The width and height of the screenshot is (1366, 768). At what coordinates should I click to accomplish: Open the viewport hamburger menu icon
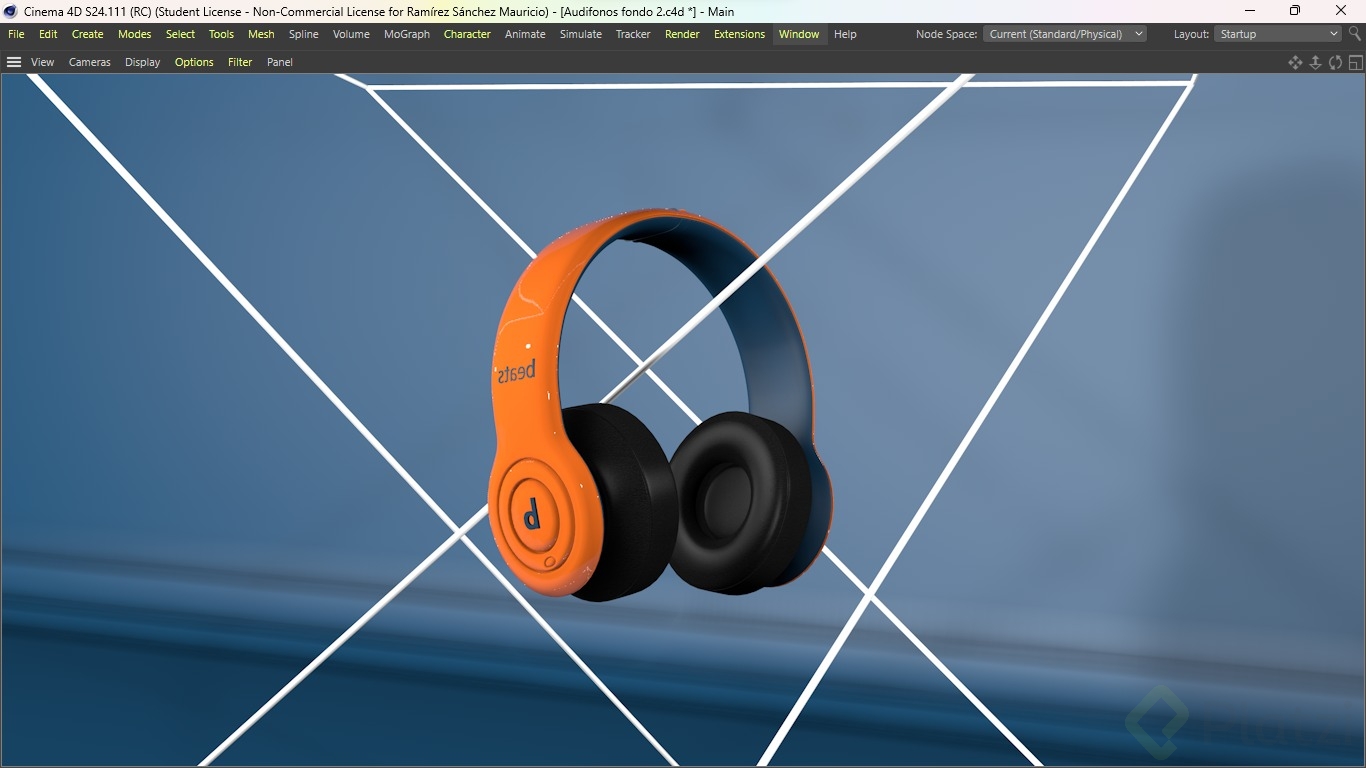point(14,62)
